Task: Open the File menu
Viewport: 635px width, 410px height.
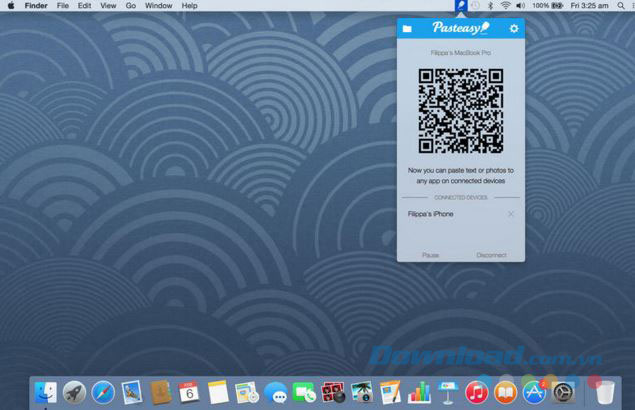Action: (63, 6)
